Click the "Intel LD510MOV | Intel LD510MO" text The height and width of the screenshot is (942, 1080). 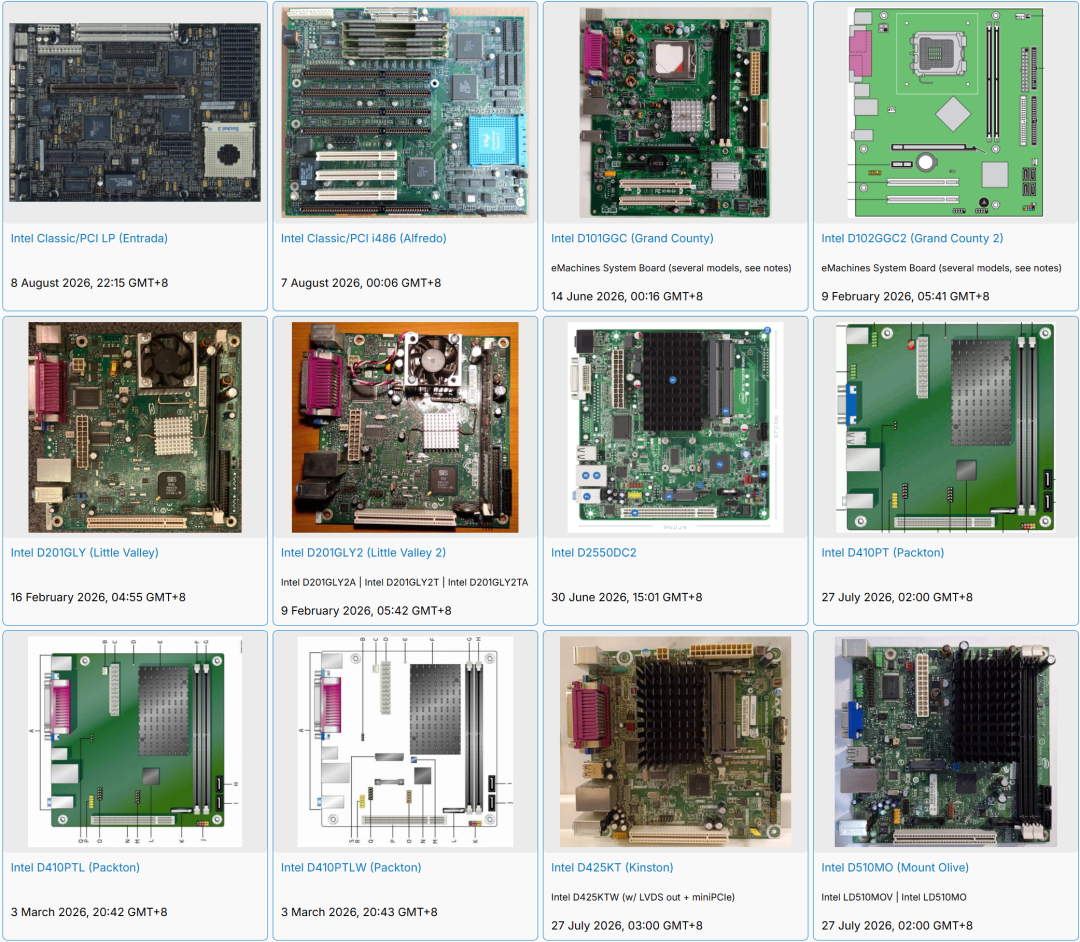[x=893, y=897]
